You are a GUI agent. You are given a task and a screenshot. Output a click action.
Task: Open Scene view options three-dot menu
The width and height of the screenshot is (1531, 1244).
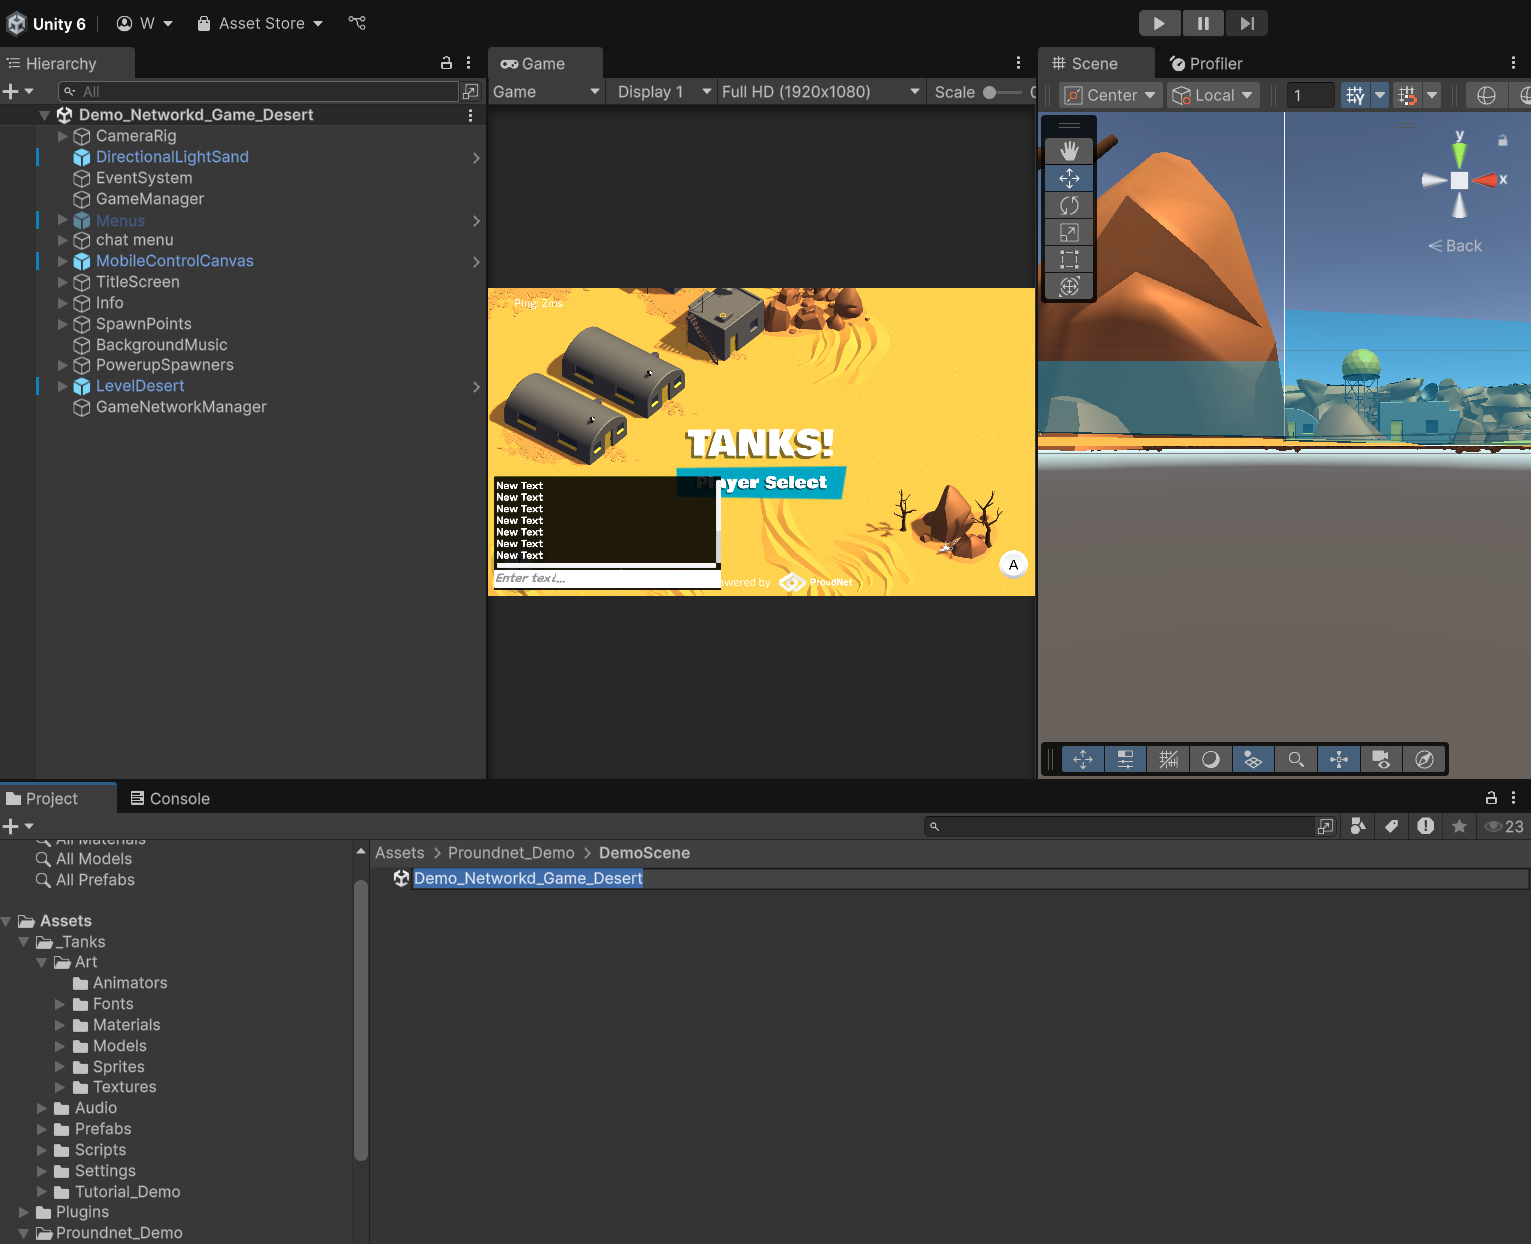click(x=1513, y=63)
